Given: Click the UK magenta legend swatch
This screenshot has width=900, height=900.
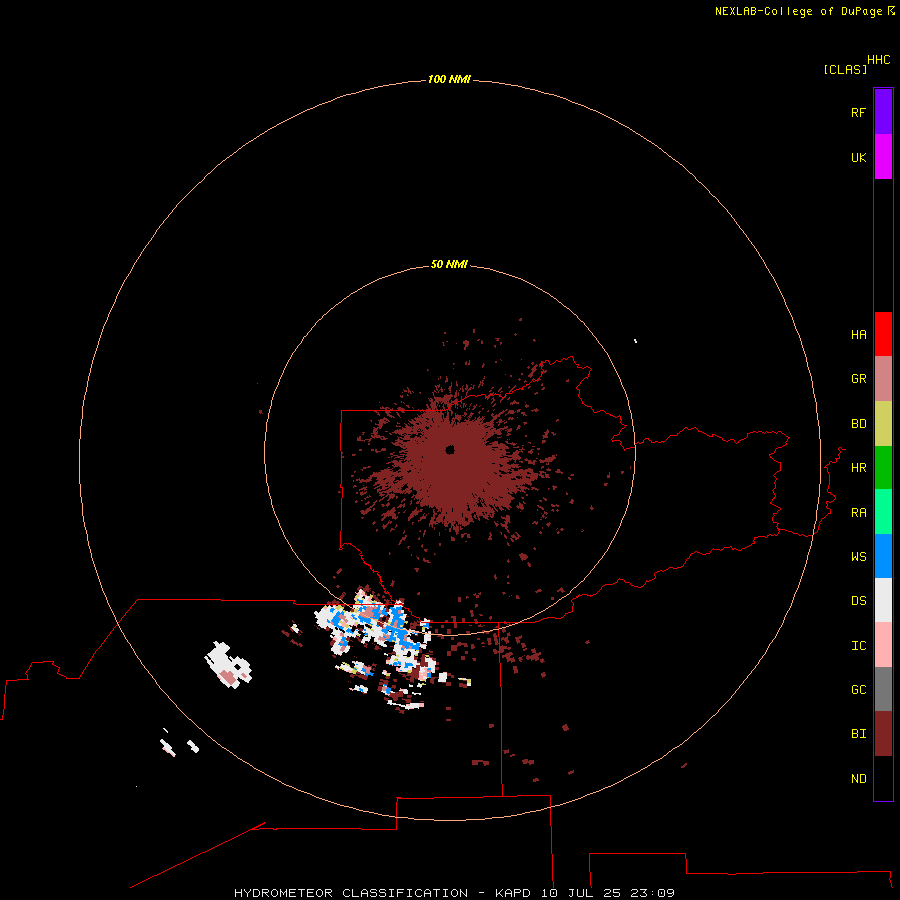Looking at the screenshot, I should pos(883,157).
